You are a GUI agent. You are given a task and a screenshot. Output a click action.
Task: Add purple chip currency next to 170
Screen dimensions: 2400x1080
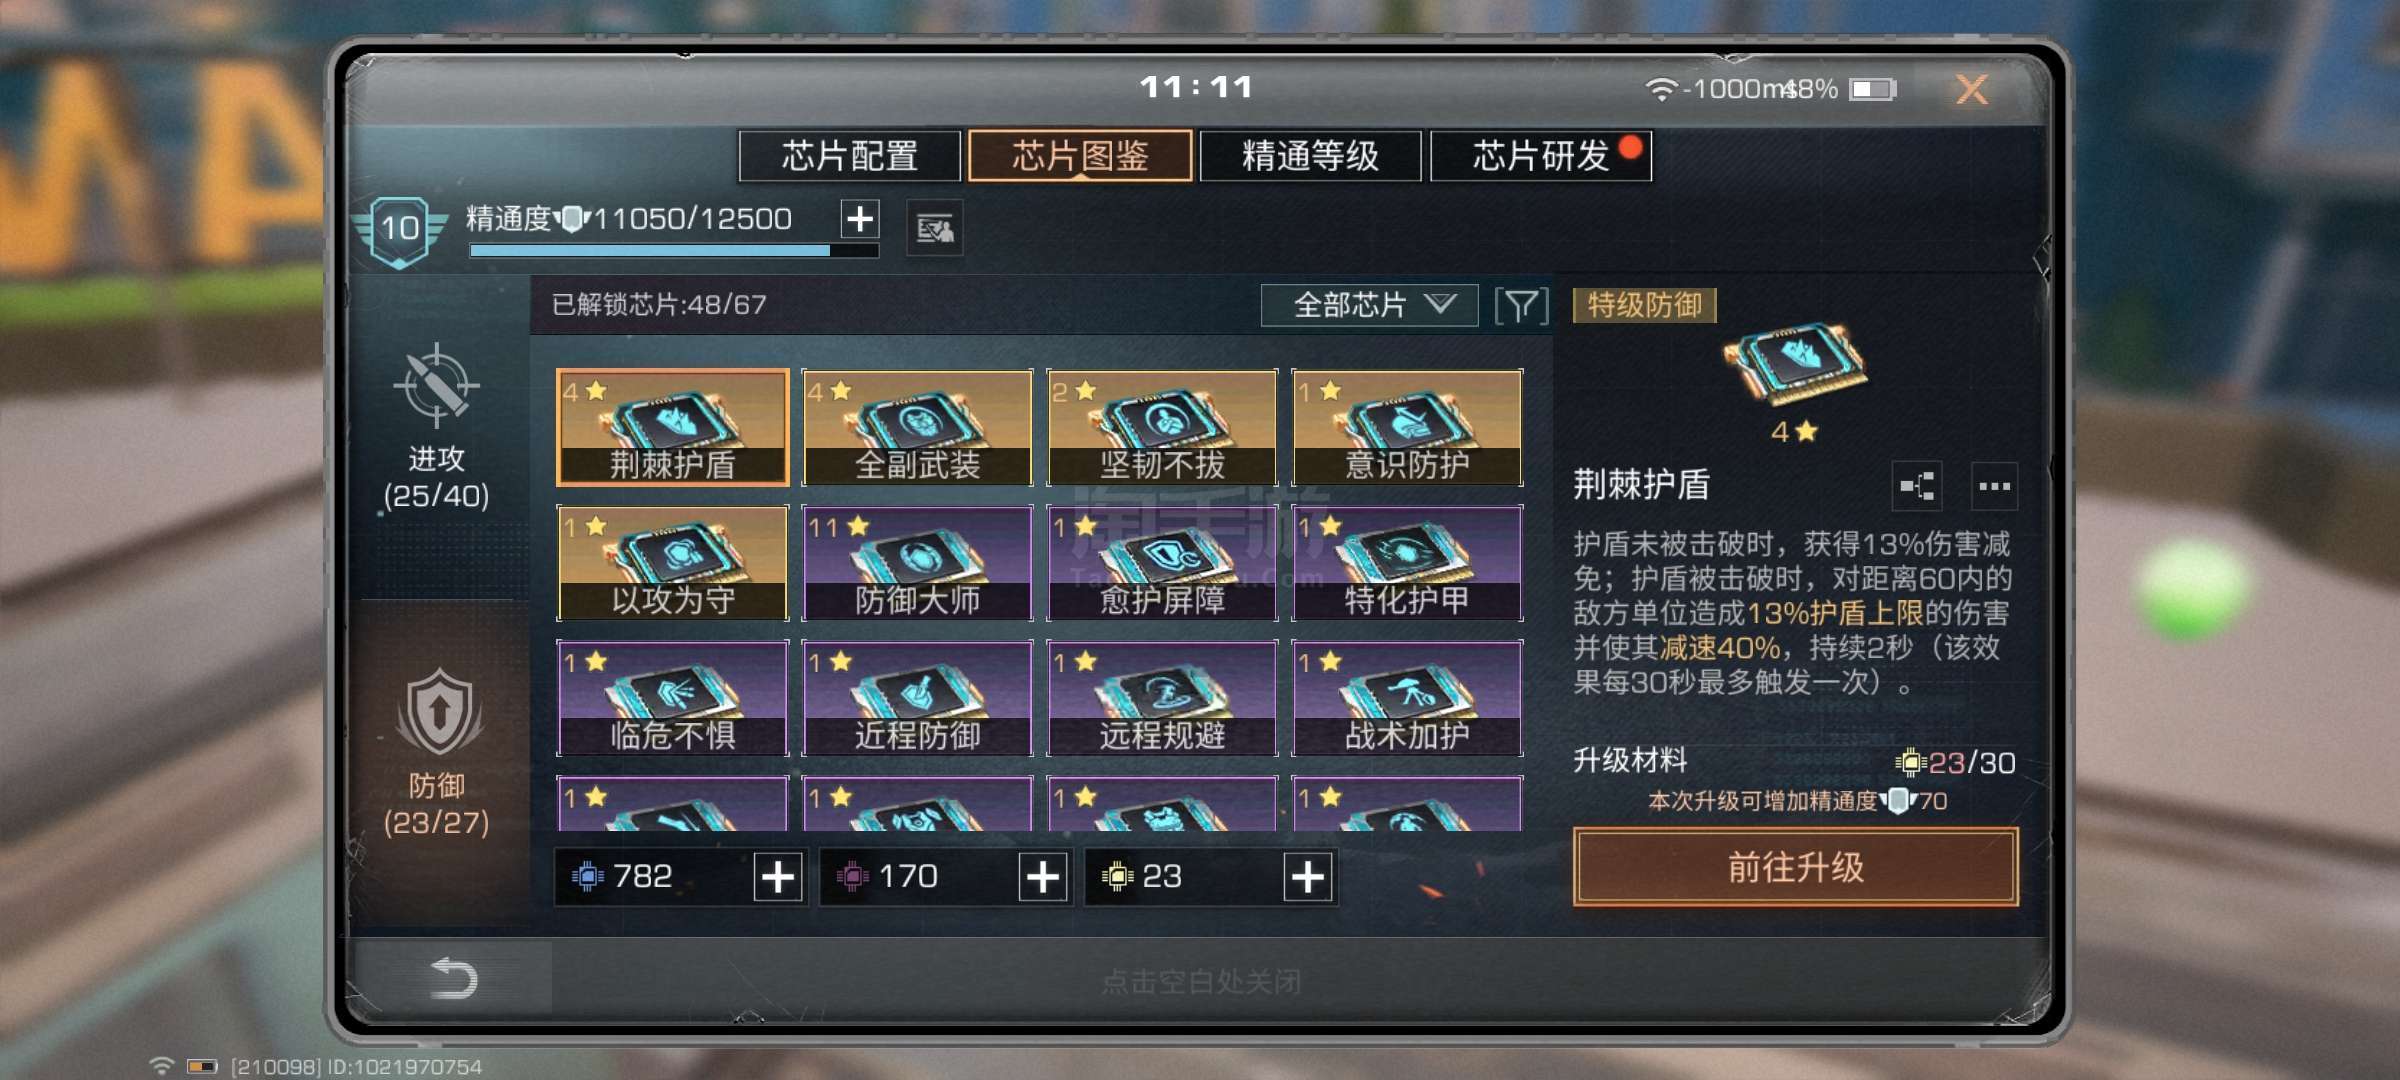(x=1043, y=877)
